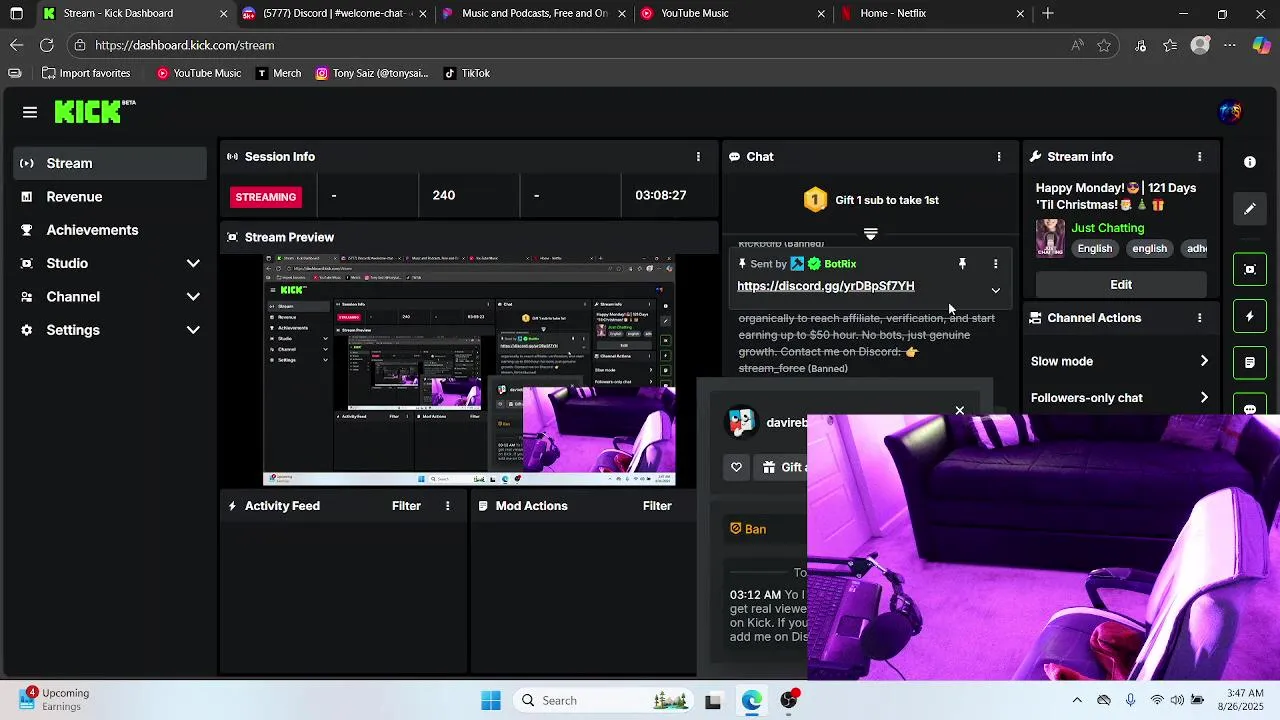Open Followers-only chat settings
This screenshot has width=1280, height=720.
[1120, 398]
